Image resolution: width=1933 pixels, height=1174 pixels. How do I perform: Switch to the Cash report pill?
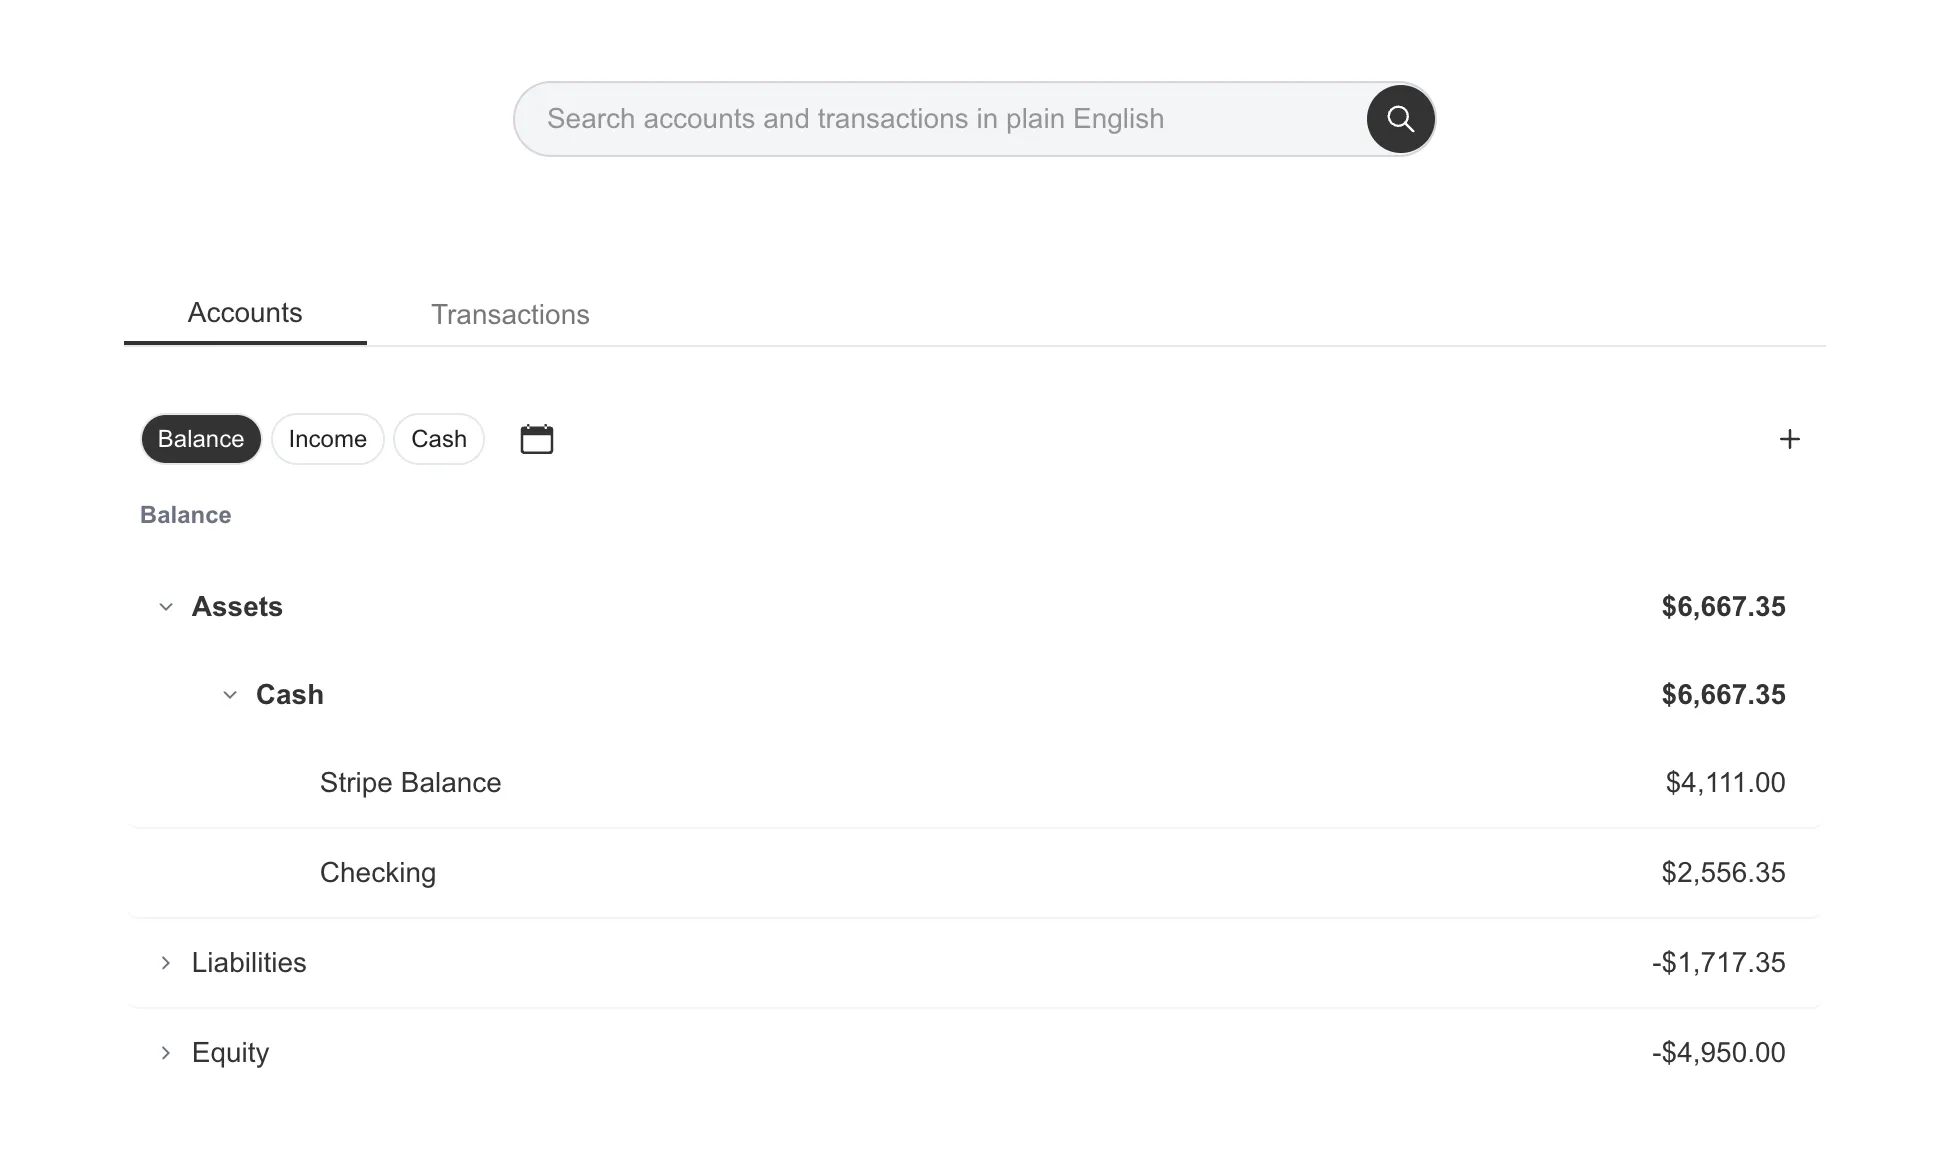click(x=439, y=439)
